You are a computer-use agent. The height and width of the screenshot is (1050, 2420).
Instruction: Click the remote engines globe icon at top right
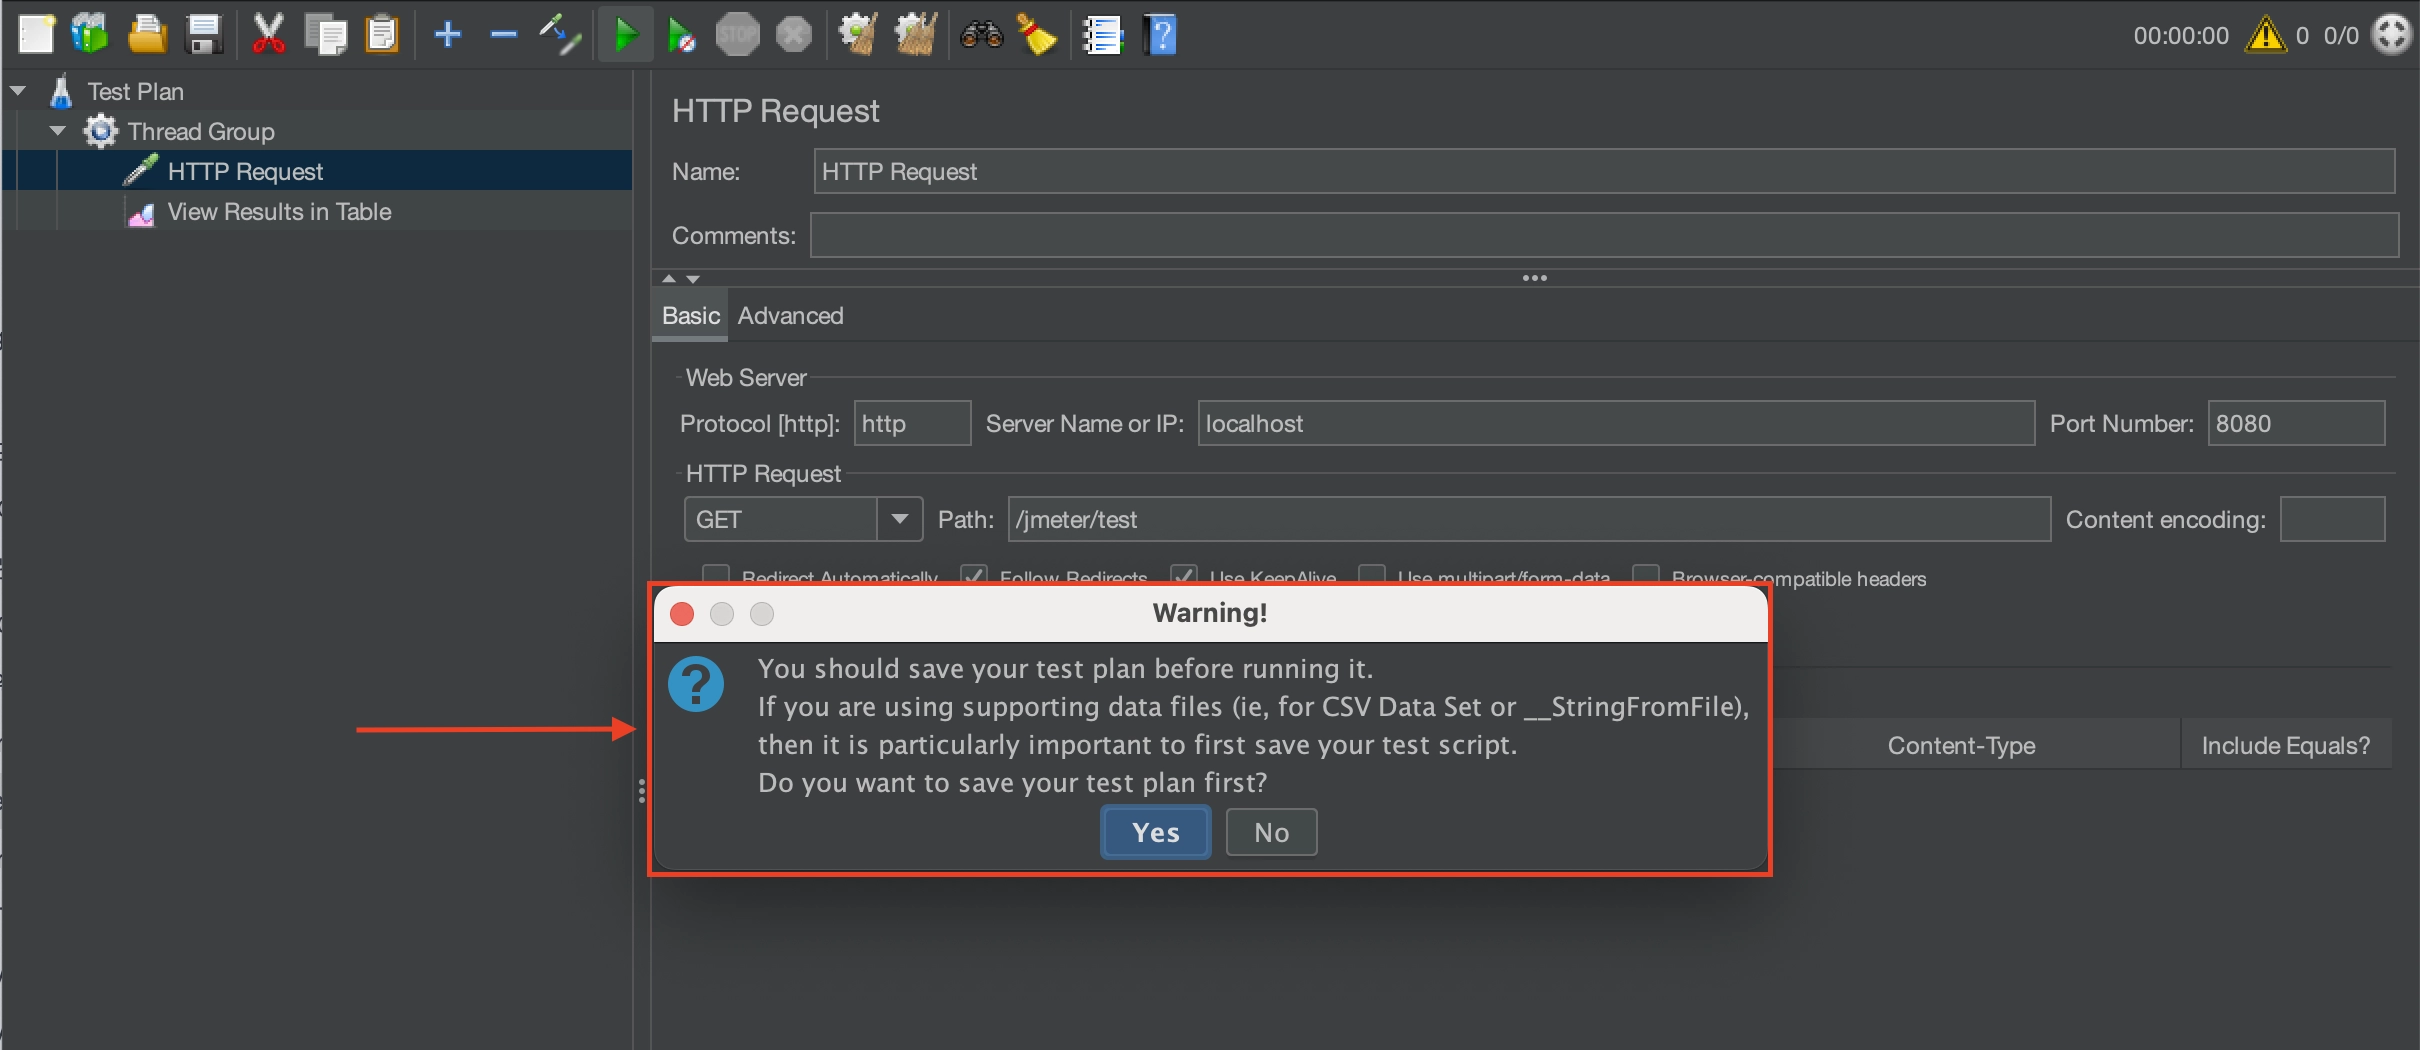pos(2392,35)
